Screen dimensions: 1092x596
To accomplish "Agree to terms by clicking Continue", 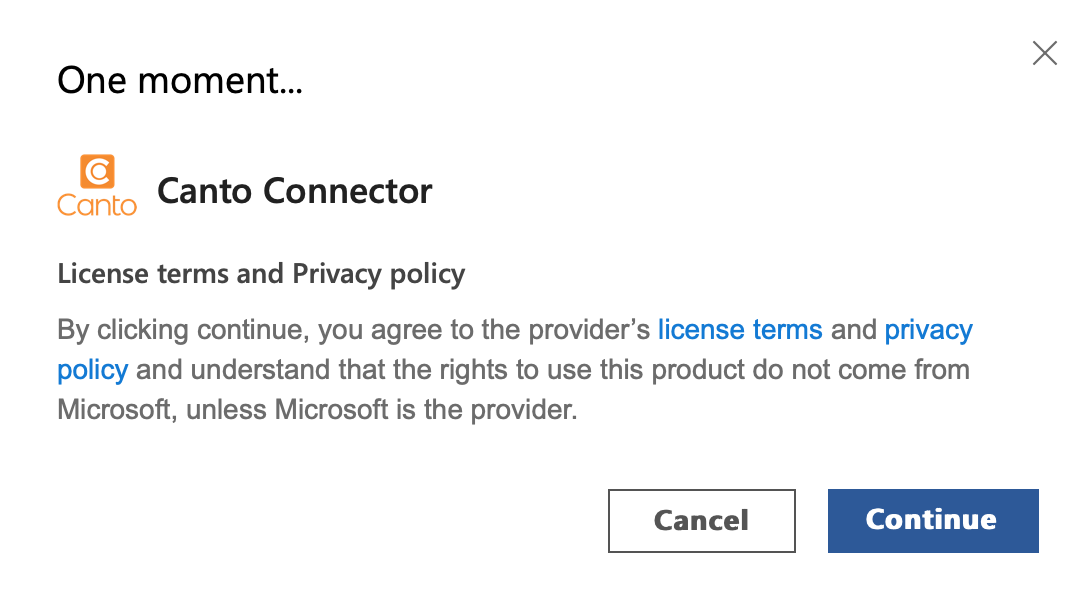I will click(932, 520).
